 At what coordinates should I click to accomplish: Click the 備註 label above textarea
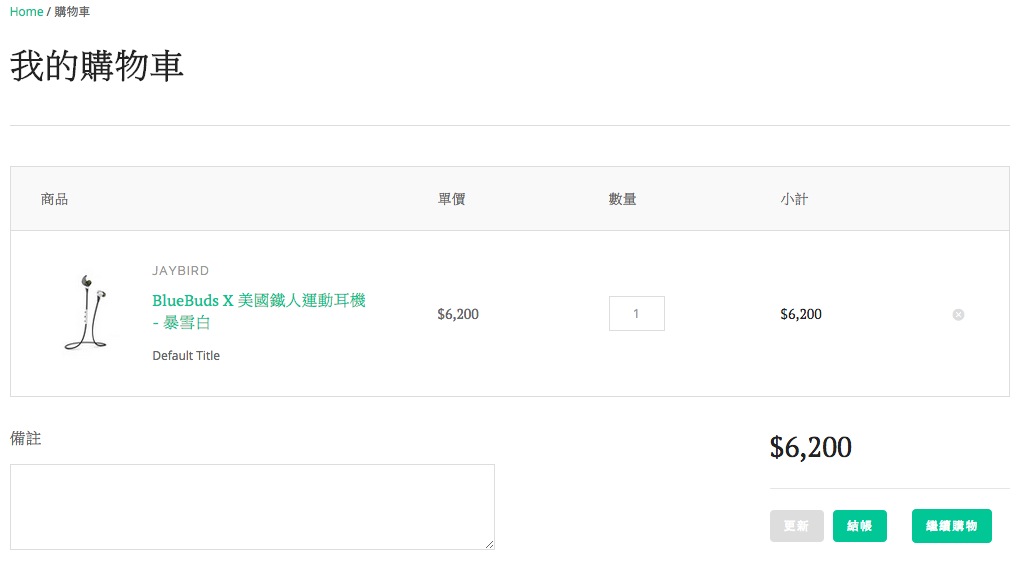[25, 438]
